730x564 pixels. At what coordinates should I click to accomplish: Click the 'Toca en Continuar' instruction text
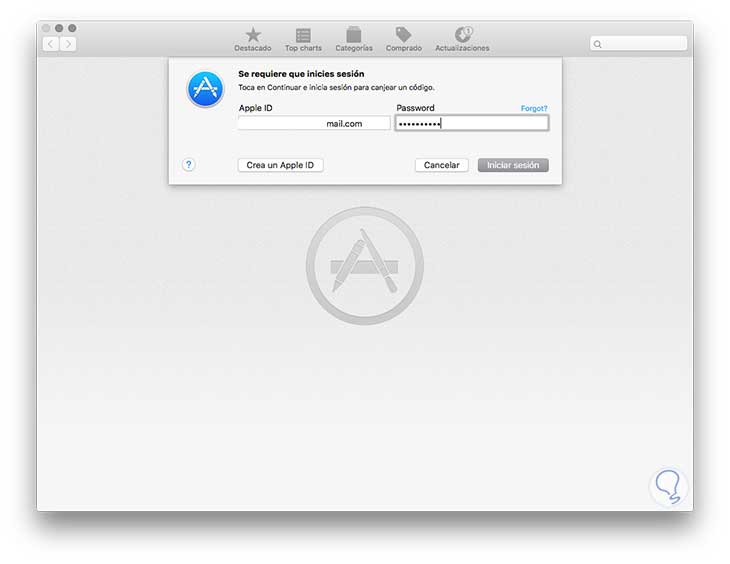click(x=336, y=88)
